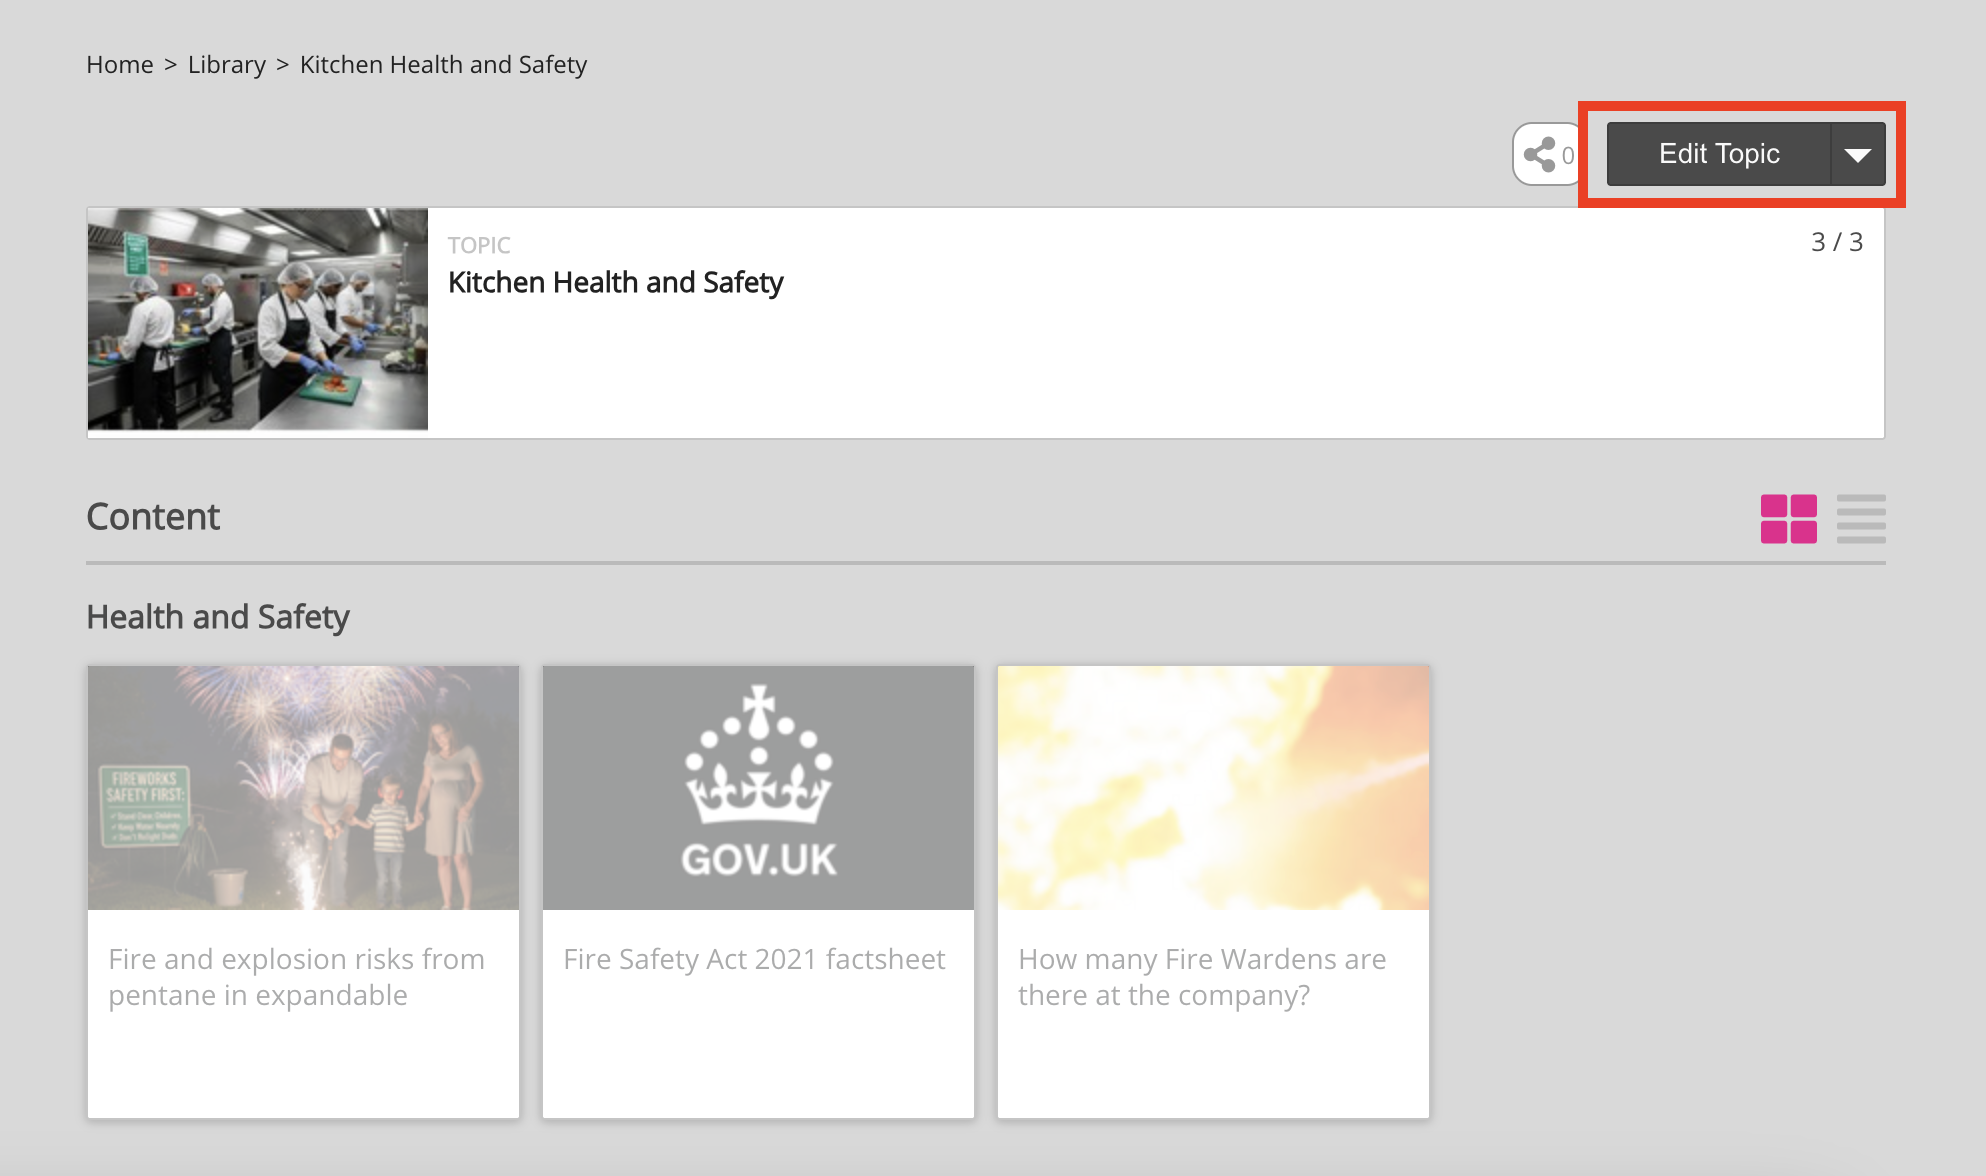Click the share icon button
The height and width of the screenshot is (1176, 1986).
(x=1540, y=155)
